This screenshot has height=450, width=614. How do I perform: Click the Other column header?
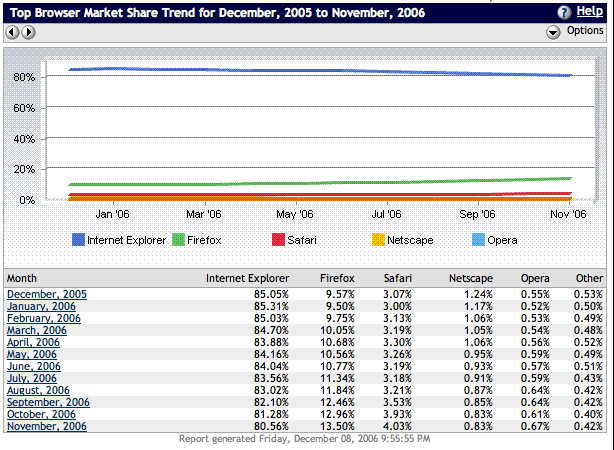pos(589,278)
